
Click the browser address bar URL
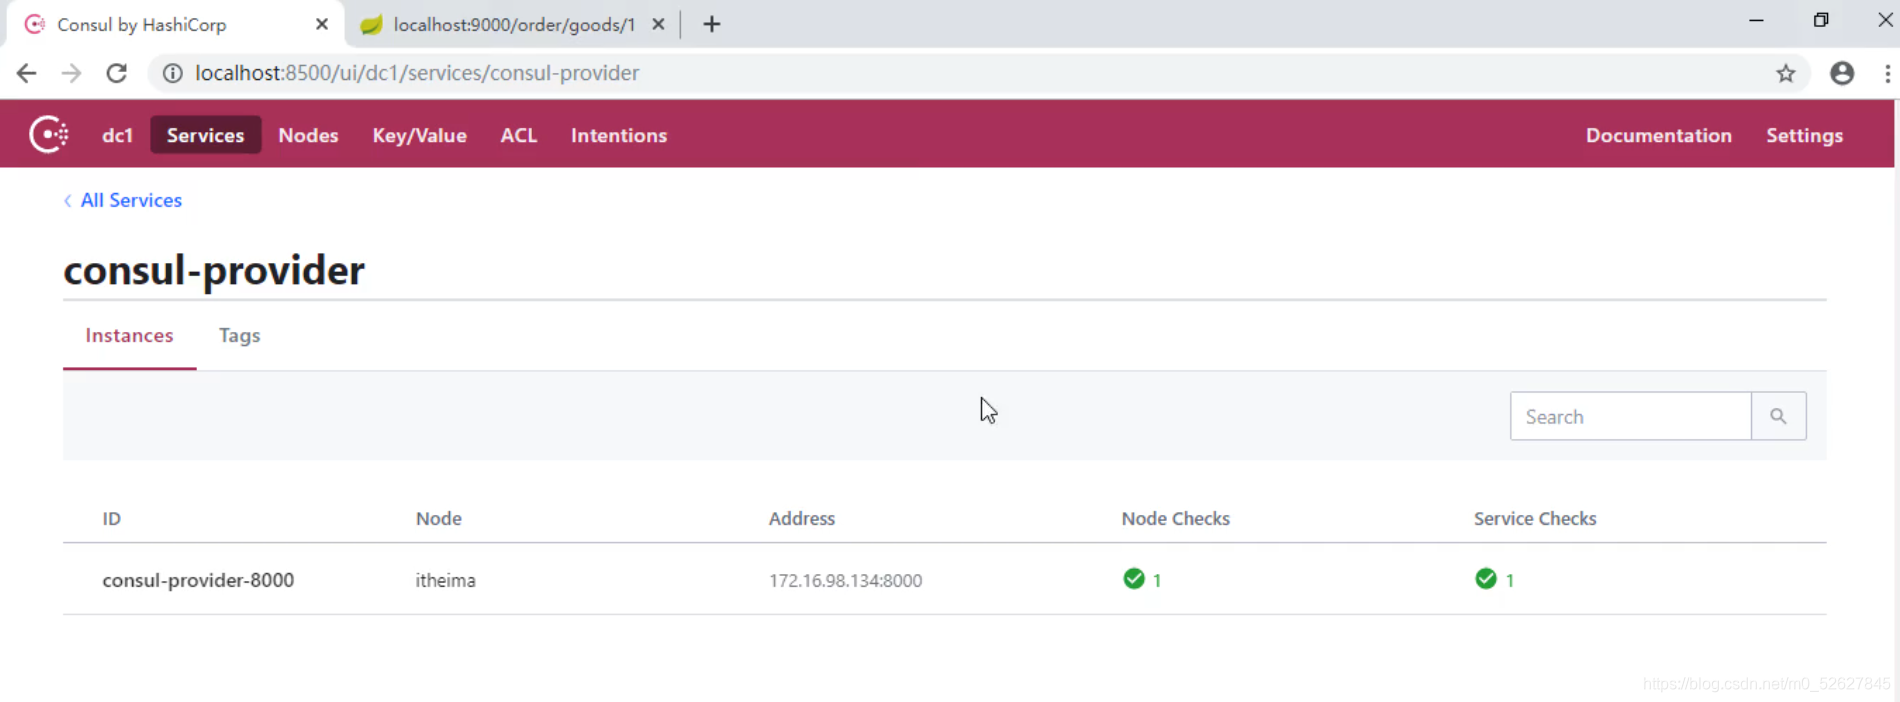(417, 73)
